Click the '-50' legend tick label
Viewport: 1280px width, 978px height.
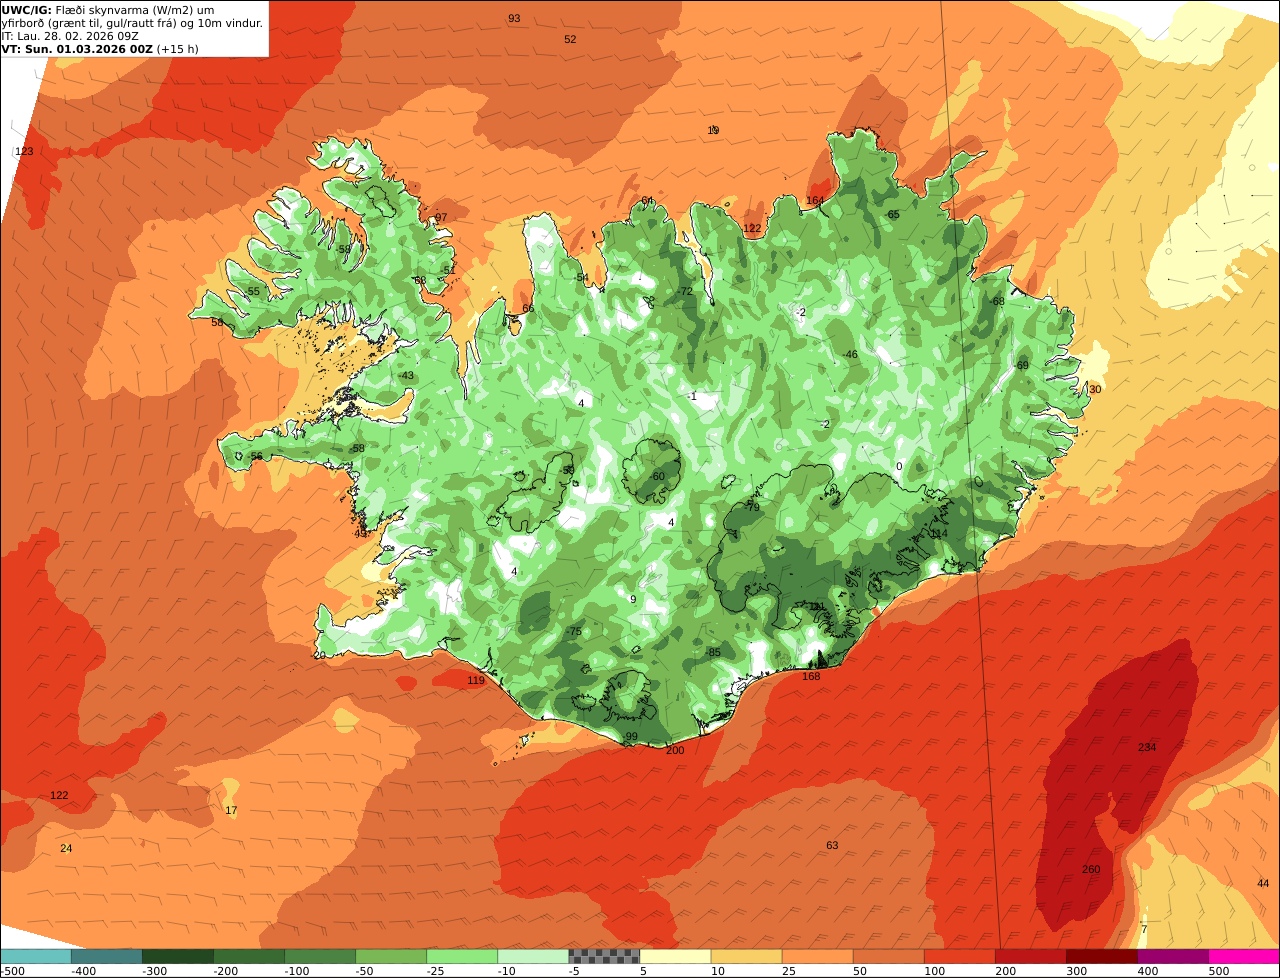coord(367,971)
